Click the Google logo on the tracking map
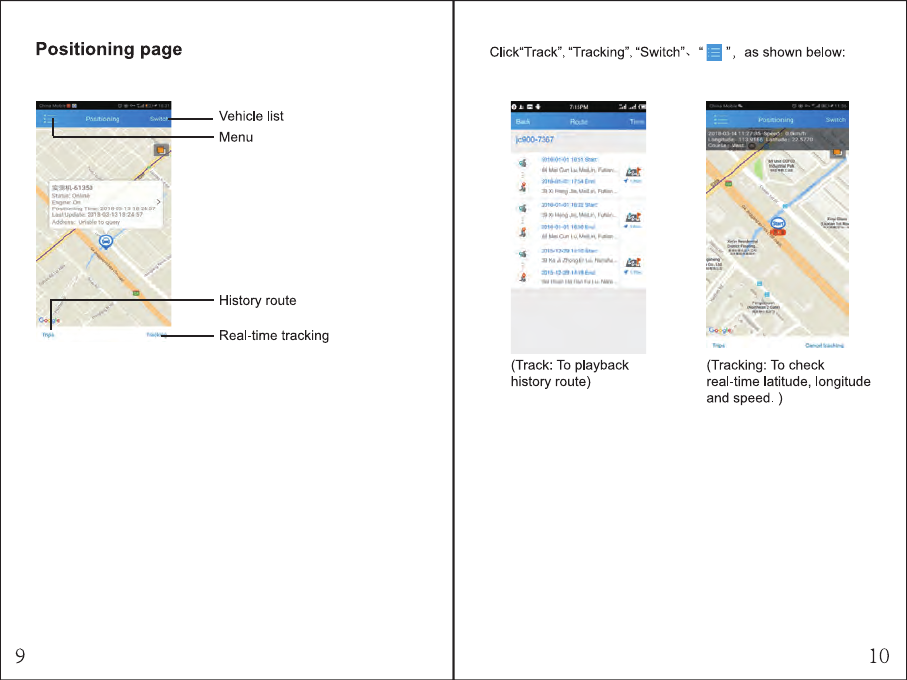Image resolution: width=907 pixels, height=680 pixels. (720, 330)
